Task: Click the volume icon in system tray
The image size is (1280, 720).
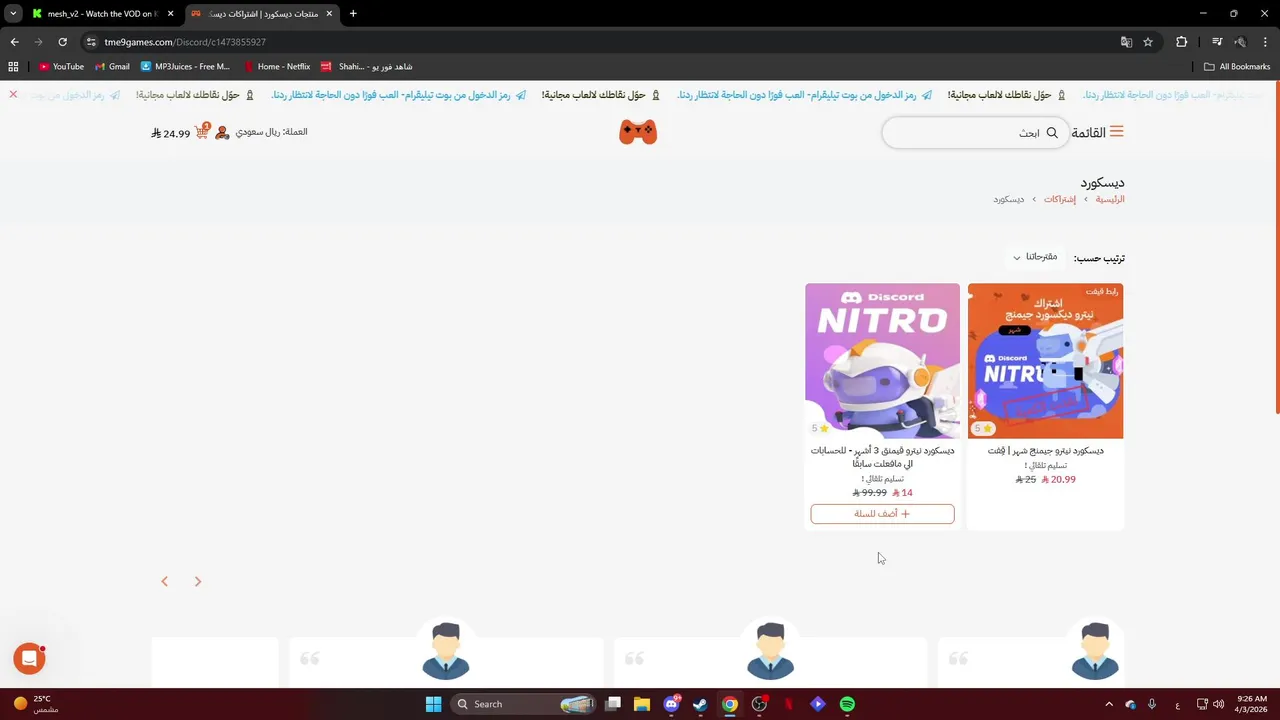Action: pyautogui.click(x=1218, y=704)
